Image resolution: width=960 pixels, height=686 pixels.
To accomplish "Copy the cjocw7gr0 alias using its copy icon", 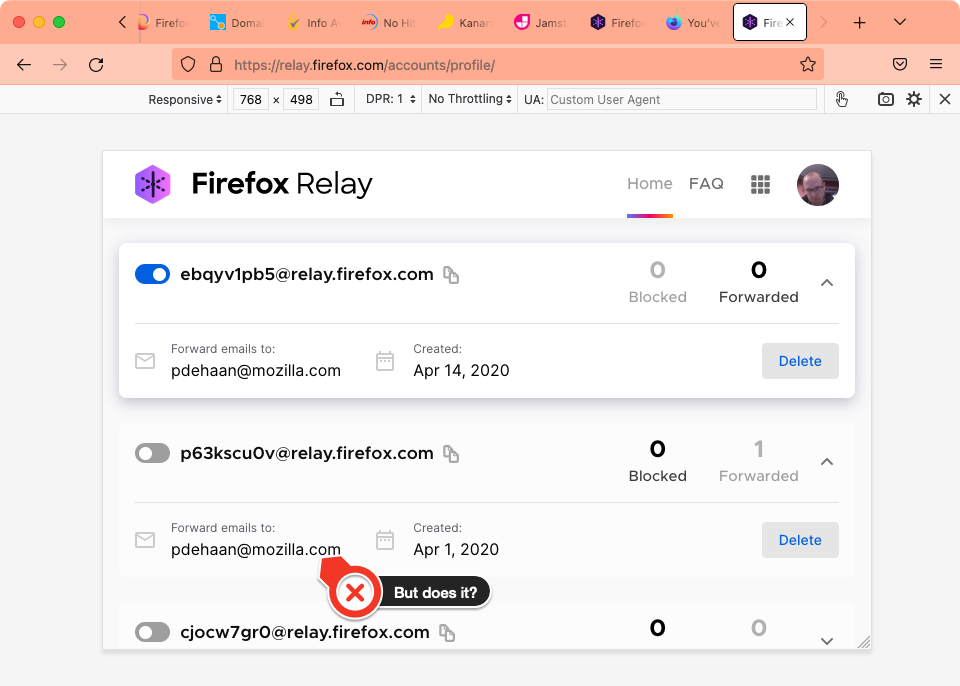I will (x=446, y=632).
